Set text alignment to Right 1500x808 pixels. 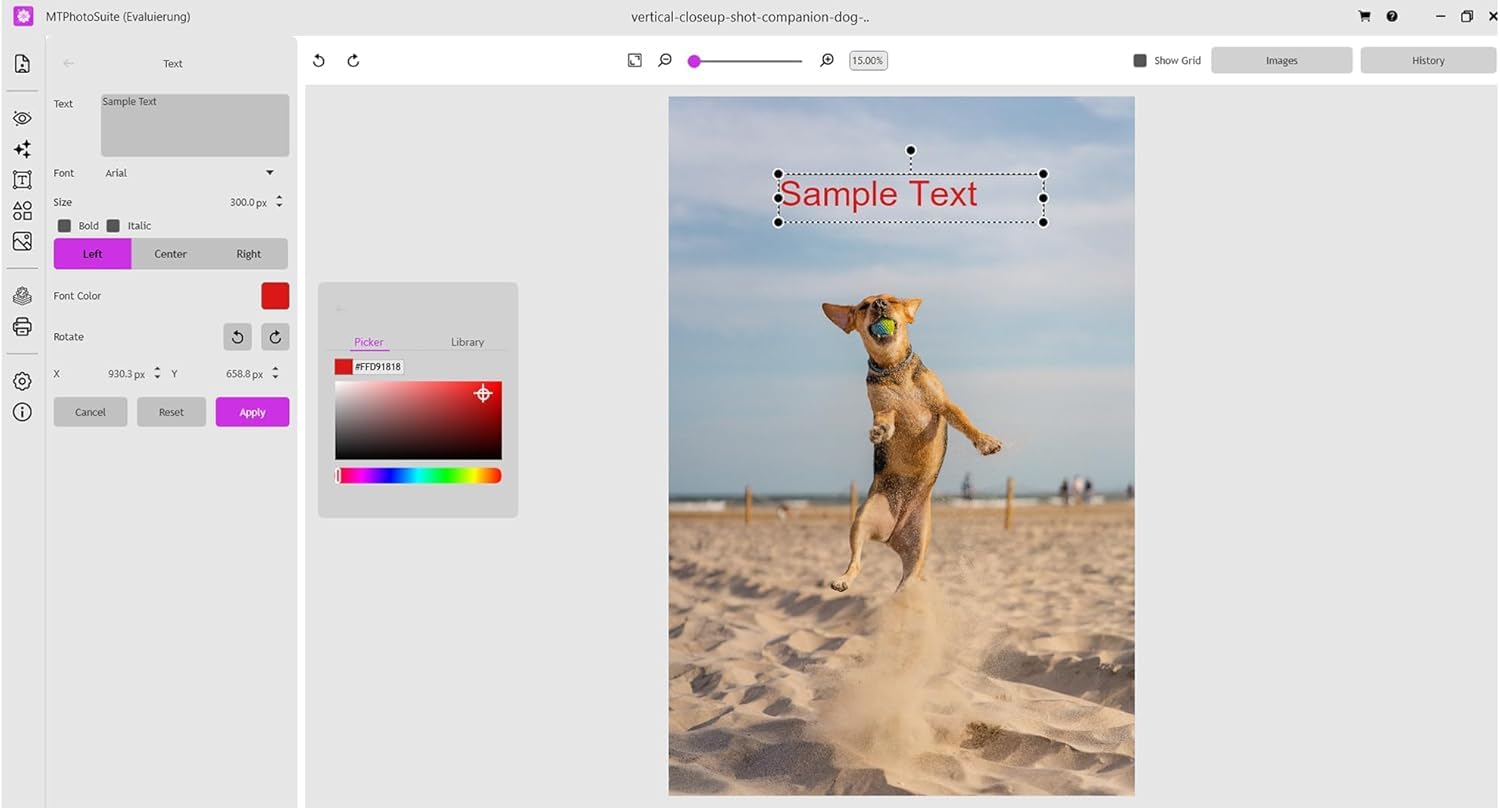pos(249,254)
